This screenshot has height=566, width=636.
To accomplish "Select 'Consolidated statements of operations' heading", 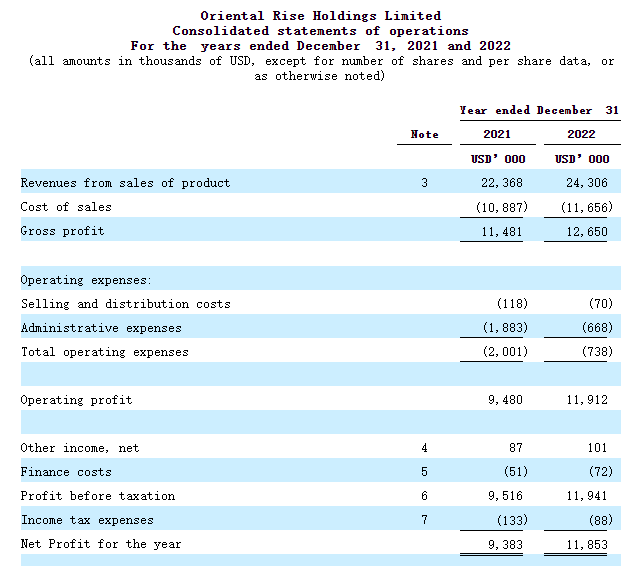I will 320,31.
